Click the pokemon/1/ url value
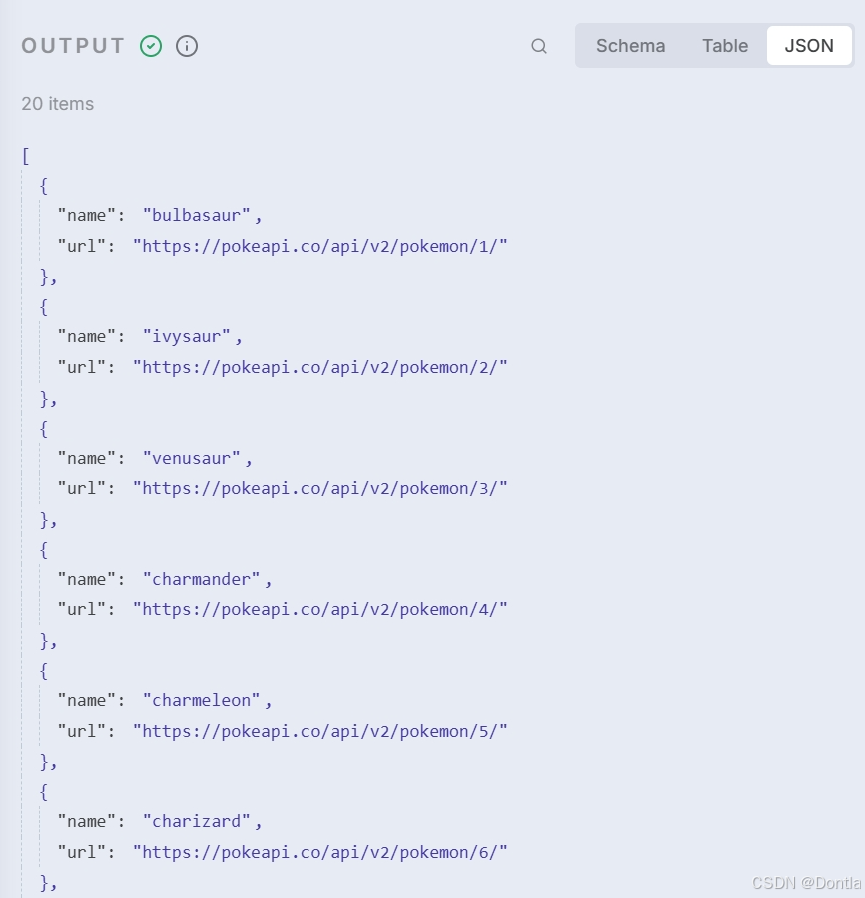Screen dimensions: 865x898 (320, 246)
